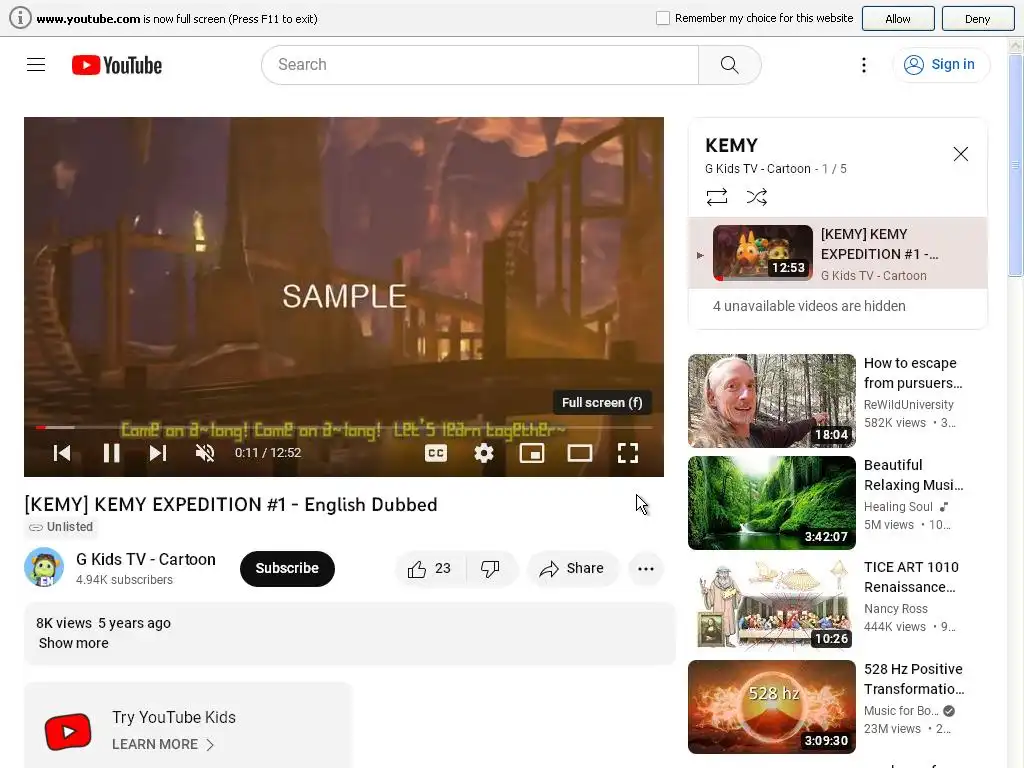Switch to theater mode

click(580, 453)
